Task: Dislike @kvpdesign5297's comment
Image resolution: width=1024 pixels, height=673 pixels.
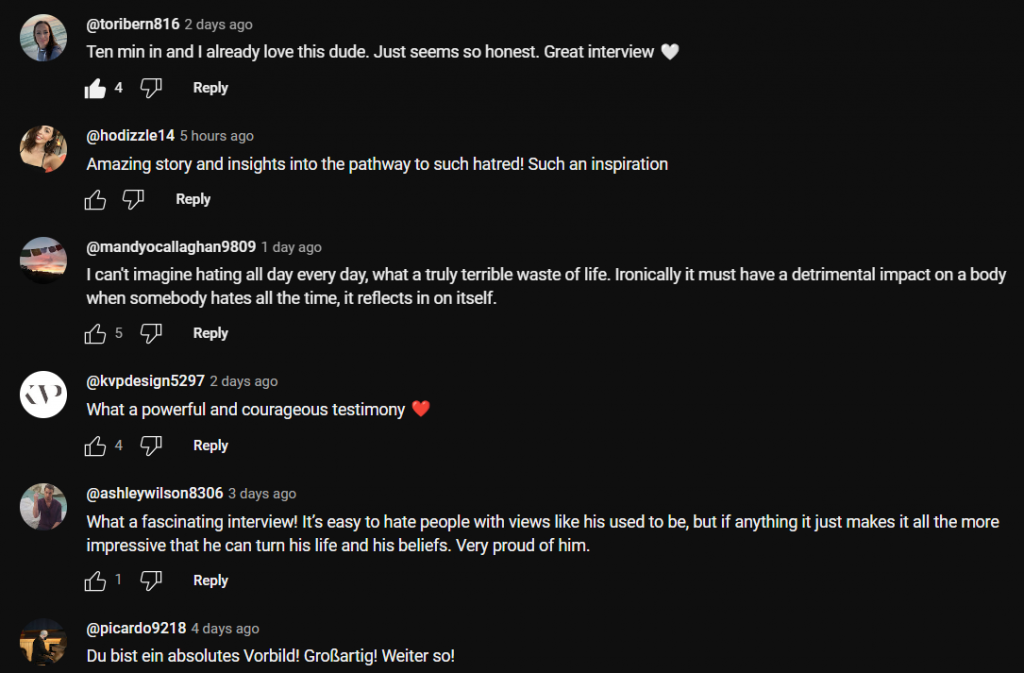Action: 151,446
